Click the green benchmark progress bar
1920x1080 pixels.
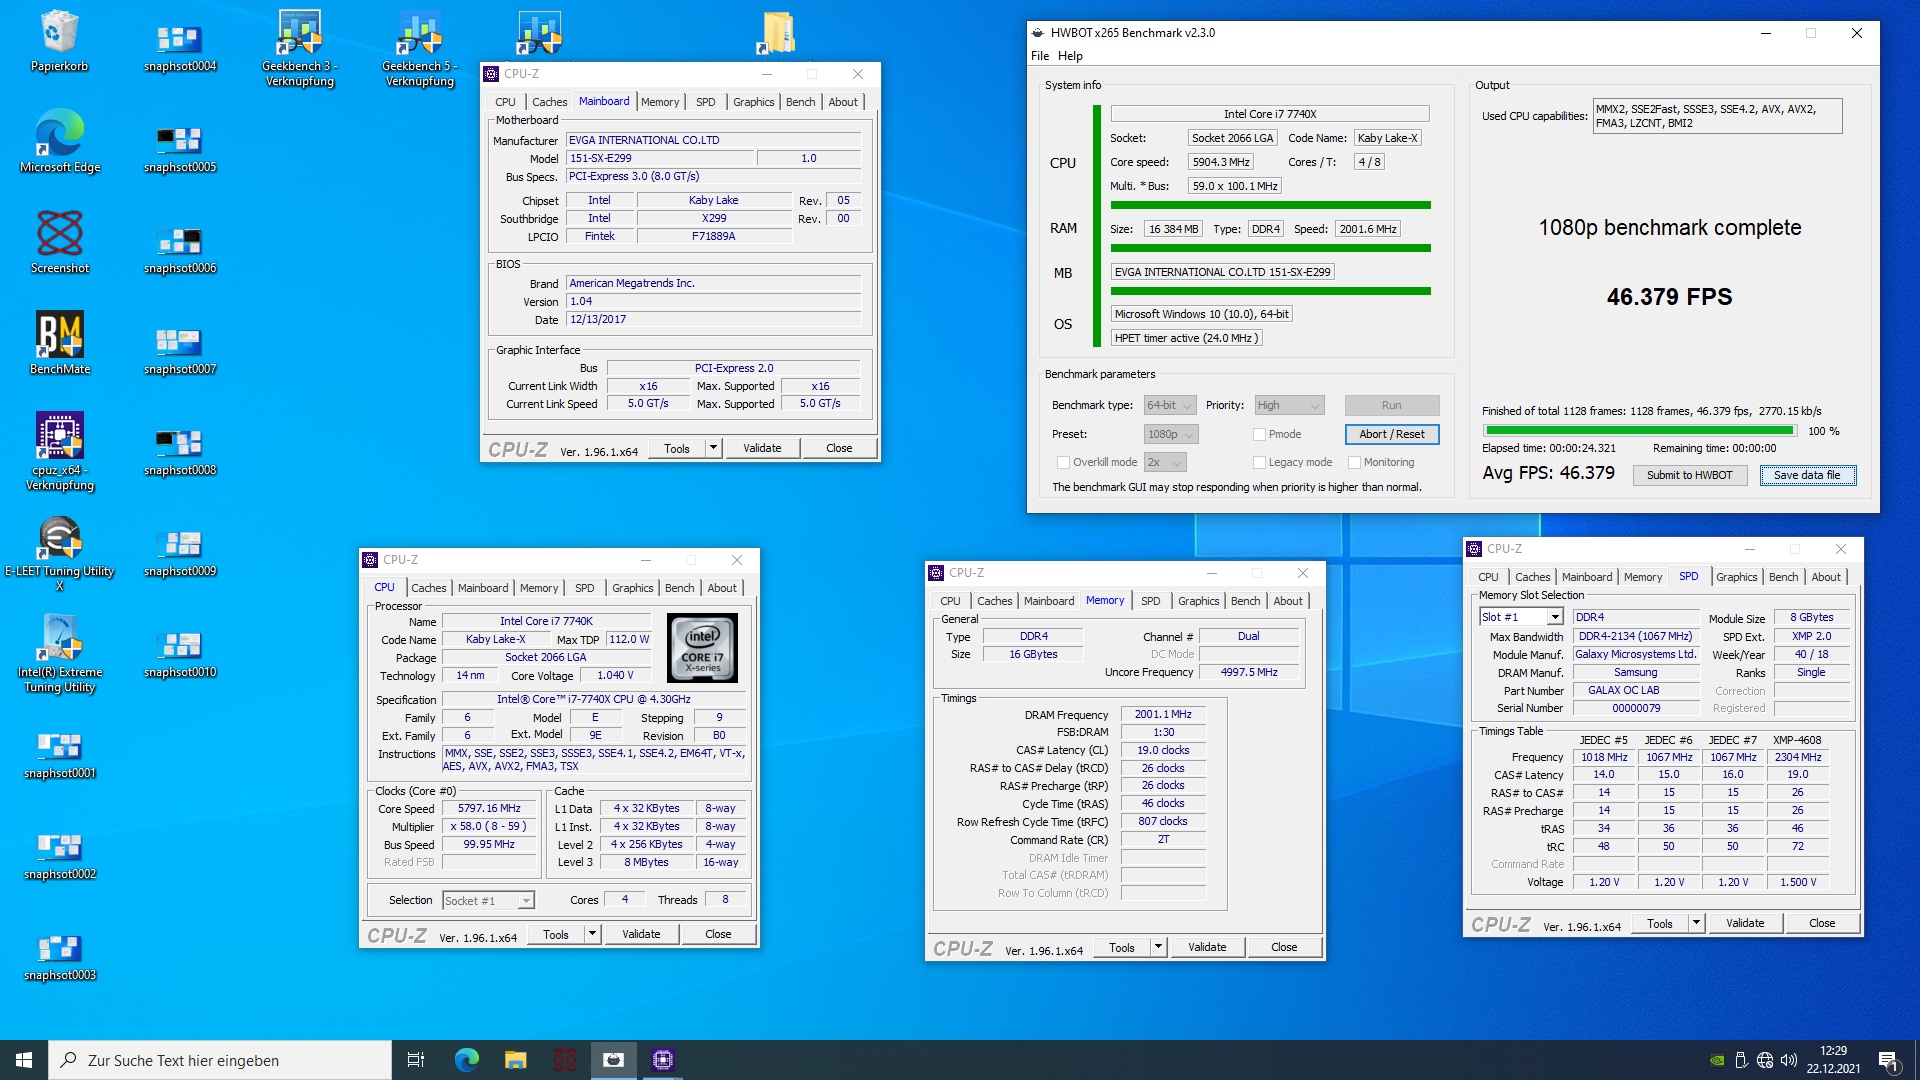pos(1640,431)
